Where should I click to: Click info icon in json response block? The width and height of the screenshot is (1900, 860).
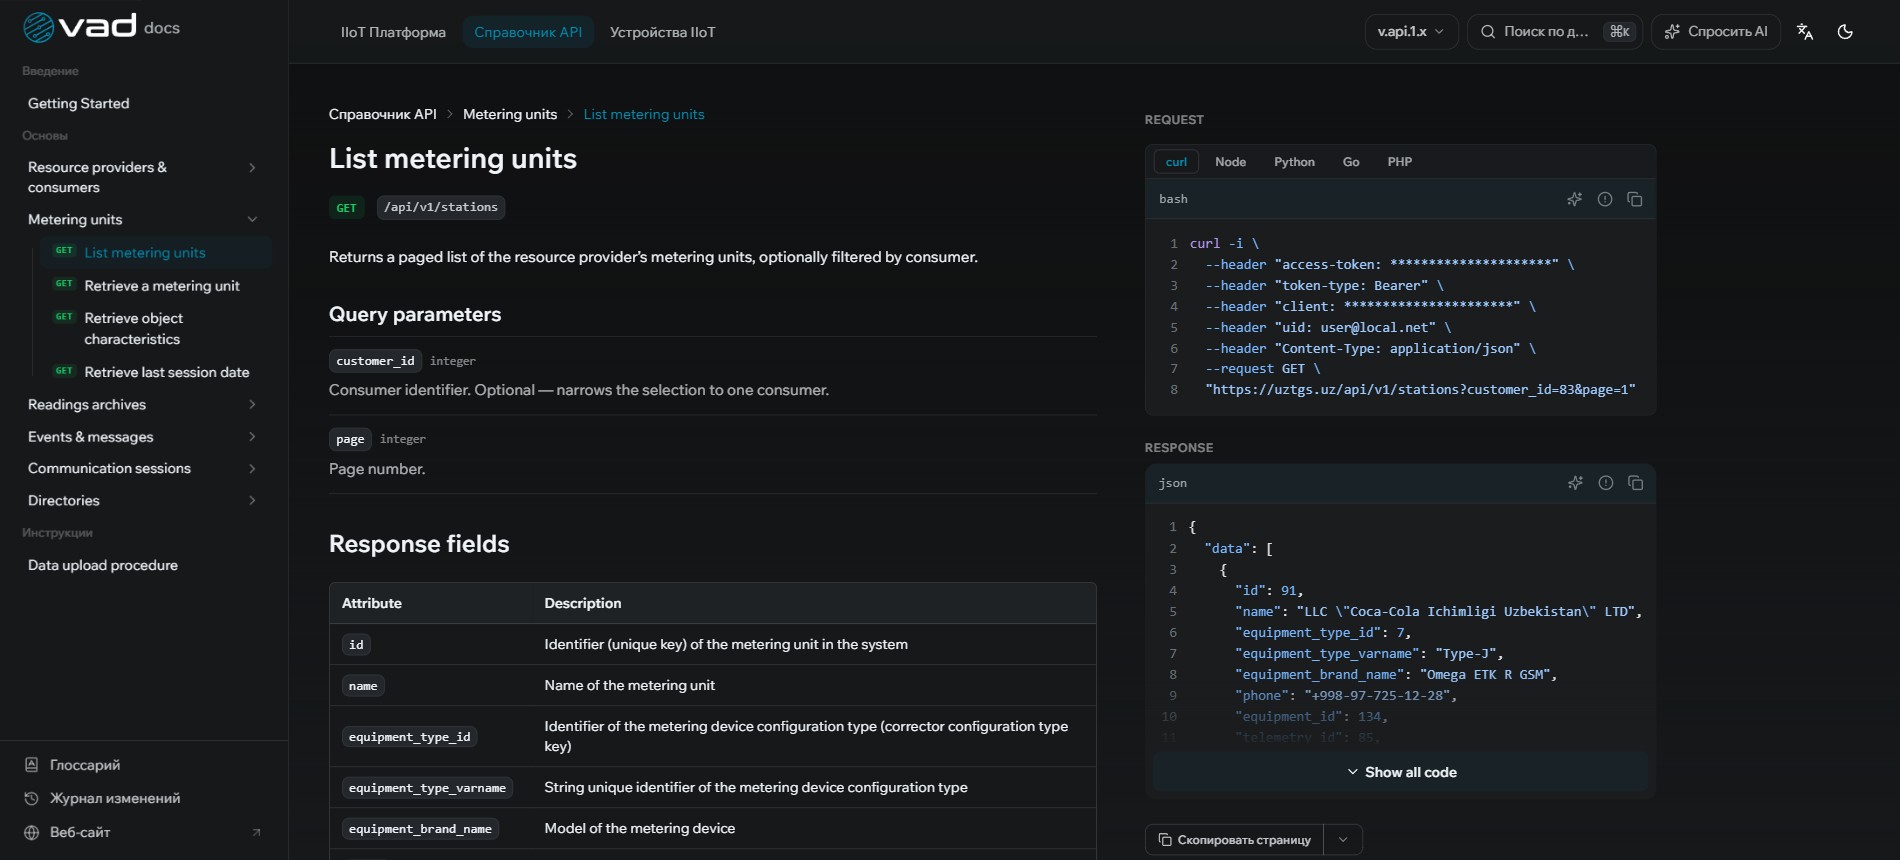coord(1606,483)
